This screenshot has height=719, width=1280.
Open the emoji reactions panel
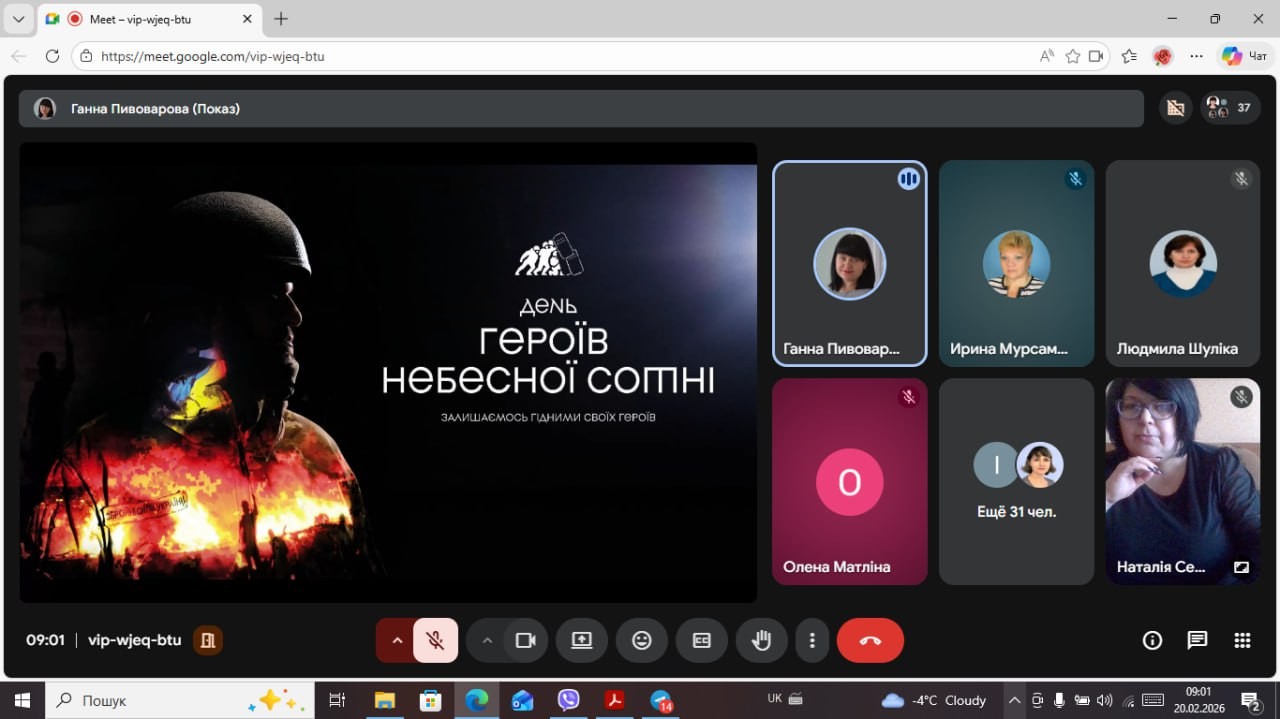click(642, 641)
